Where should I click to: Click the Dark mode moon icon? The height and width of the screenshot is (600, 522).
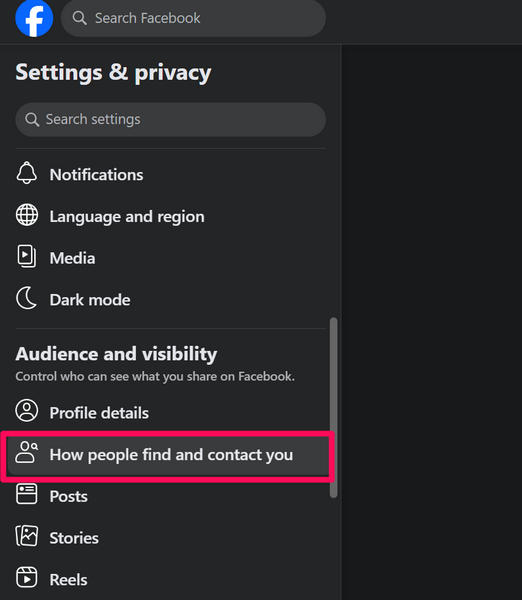(27, 298)
